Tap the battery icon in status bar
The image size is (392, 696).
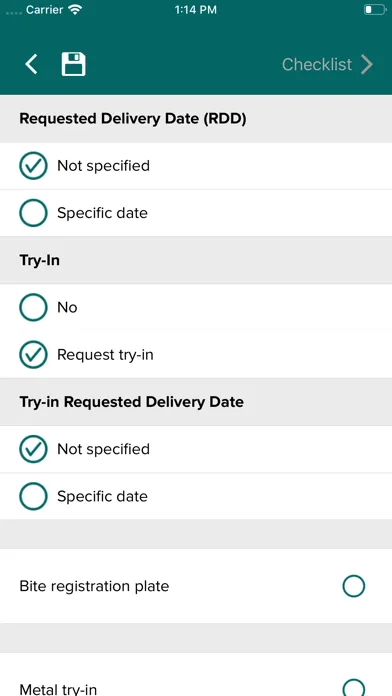(375, 10)
